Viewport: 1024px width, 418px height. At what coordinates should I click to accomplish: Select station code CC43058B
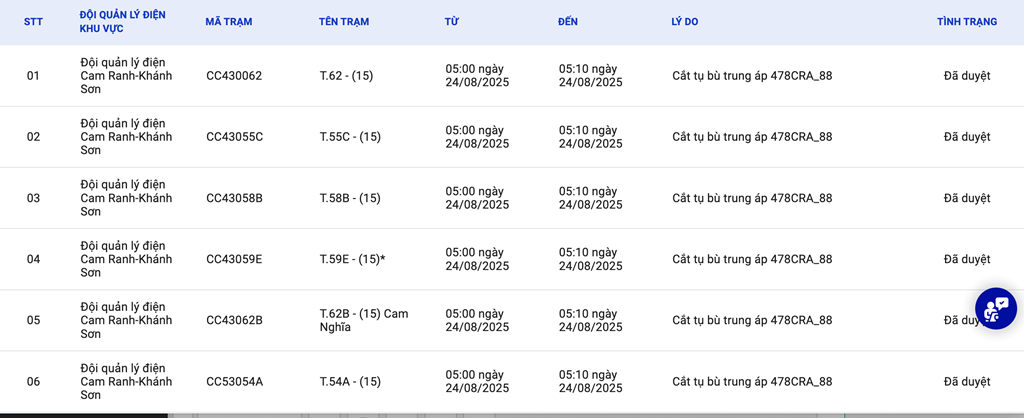point(234,198)
